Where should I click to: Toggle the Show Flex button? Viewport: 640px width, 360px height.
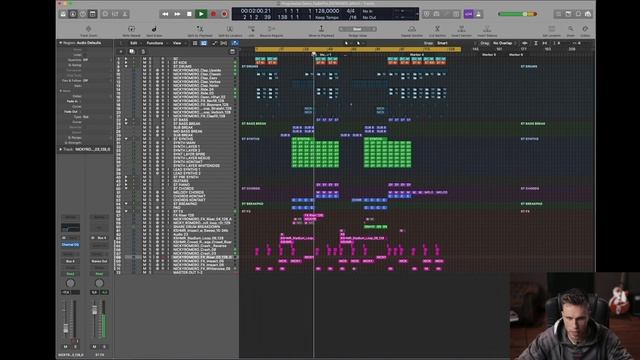pos(224,43)
